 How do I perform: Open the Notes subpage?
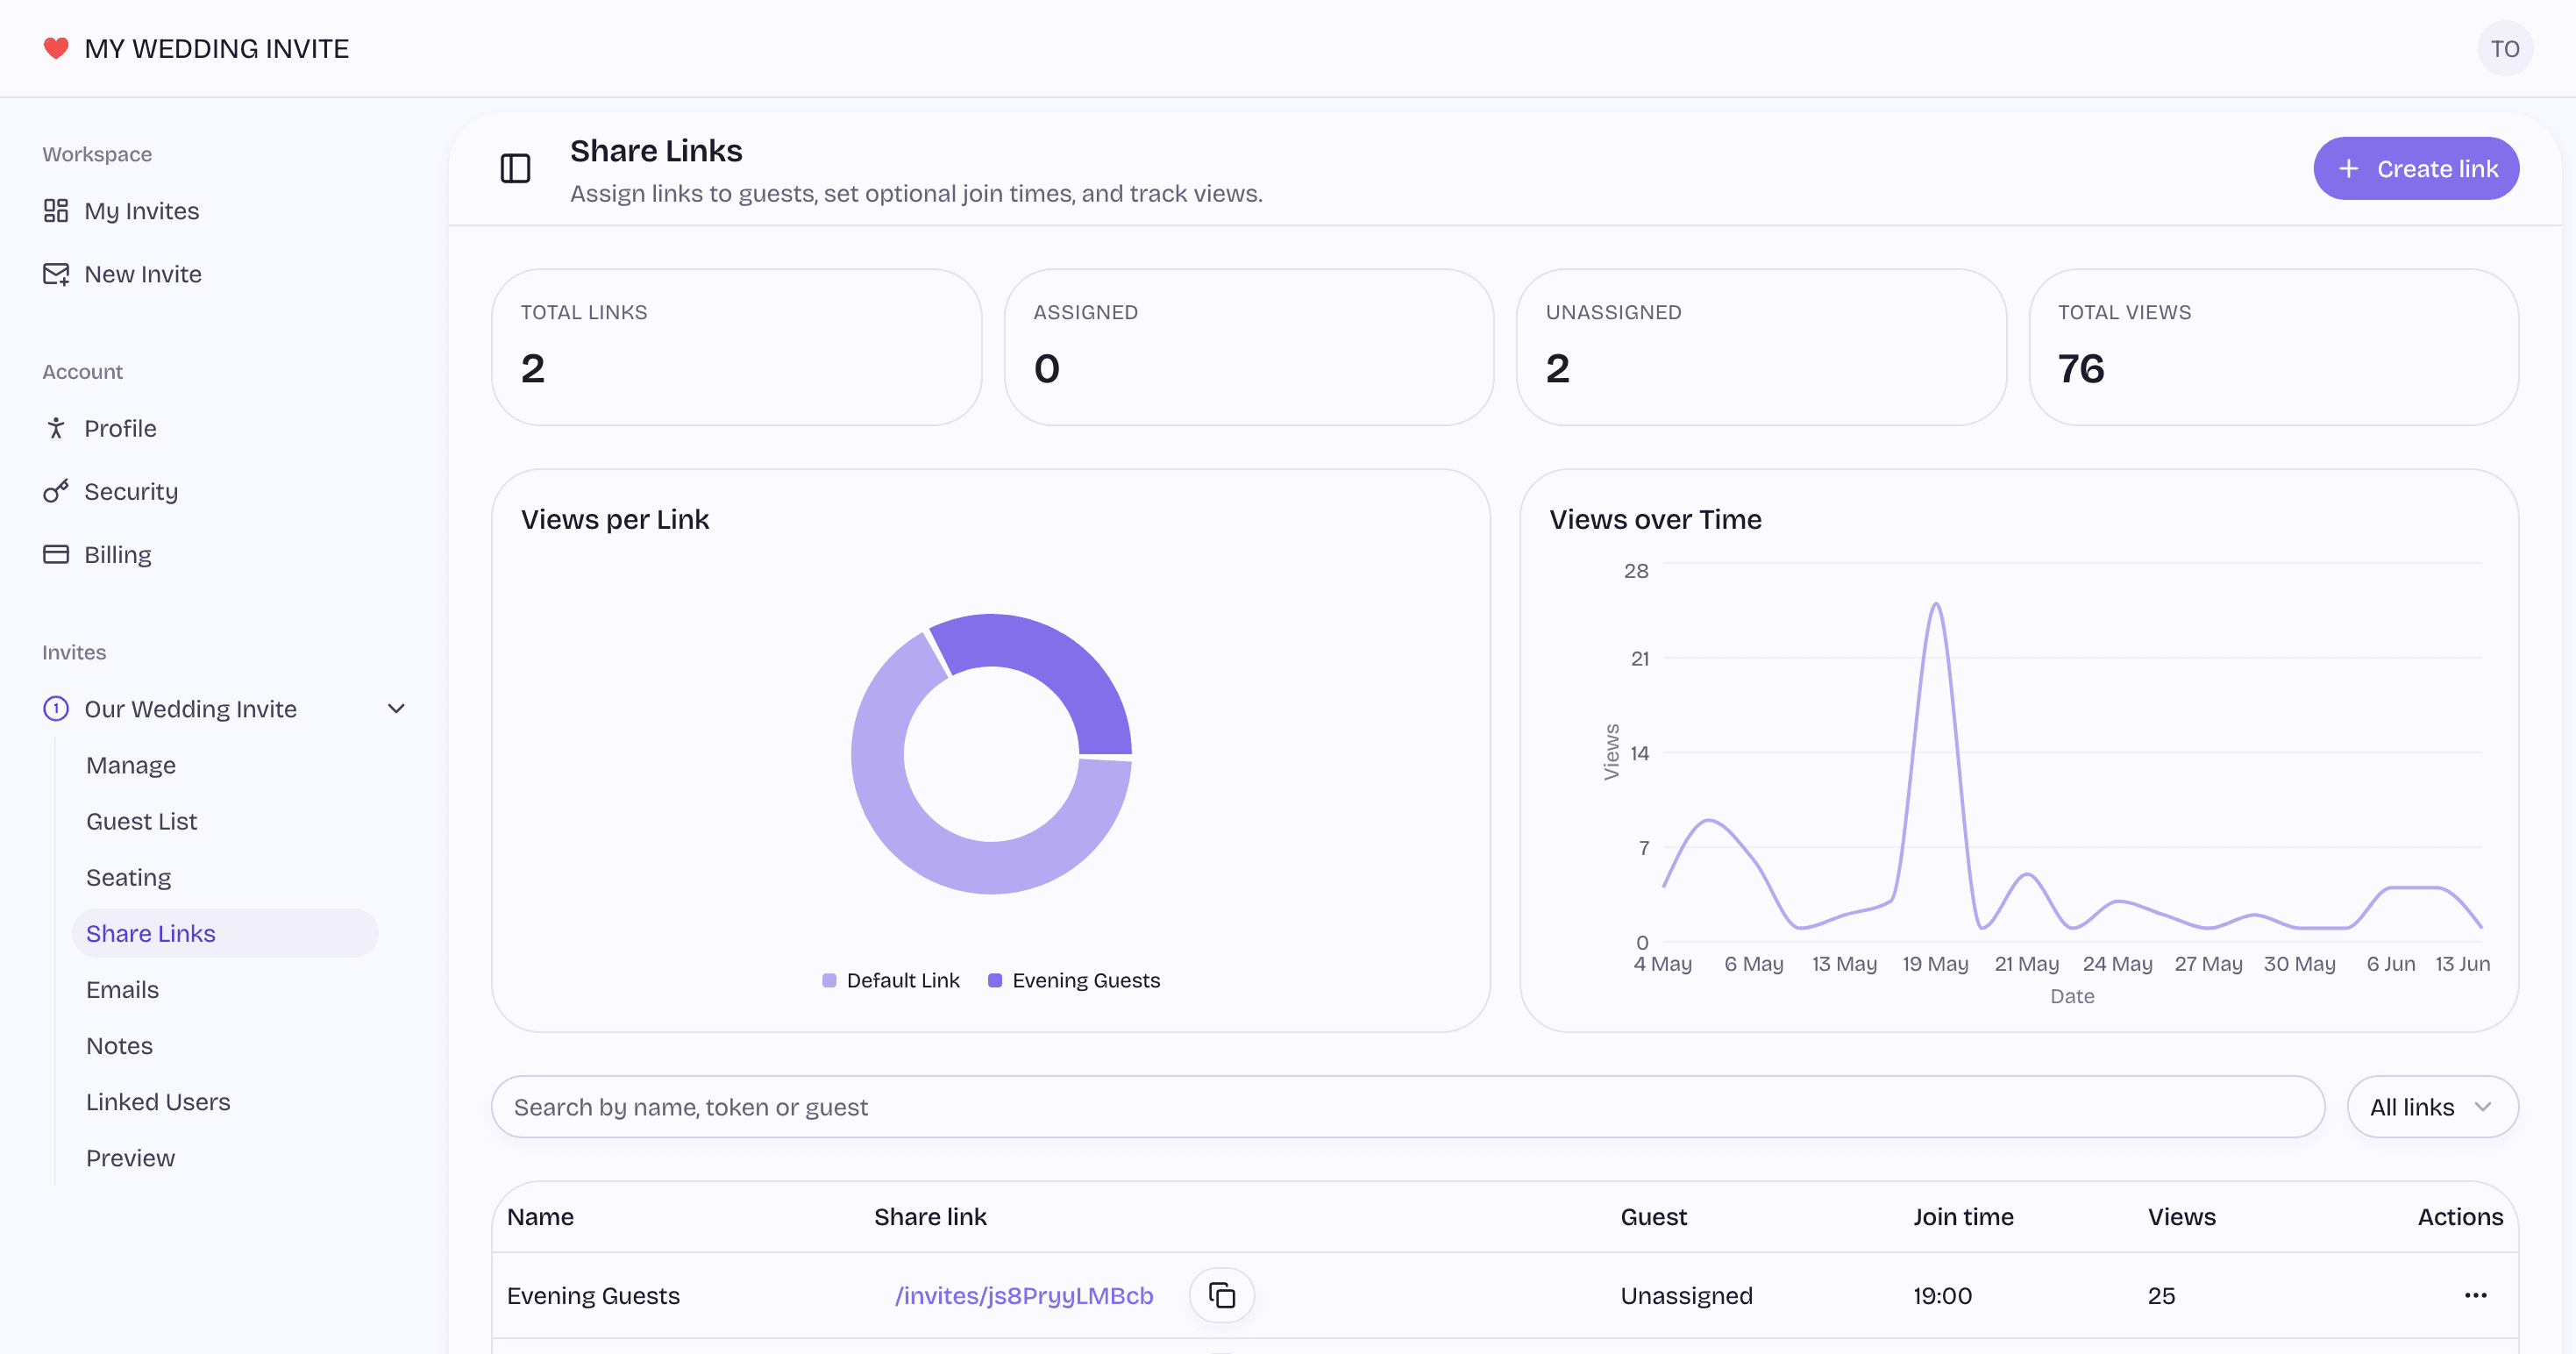(x=119, y=1045)
